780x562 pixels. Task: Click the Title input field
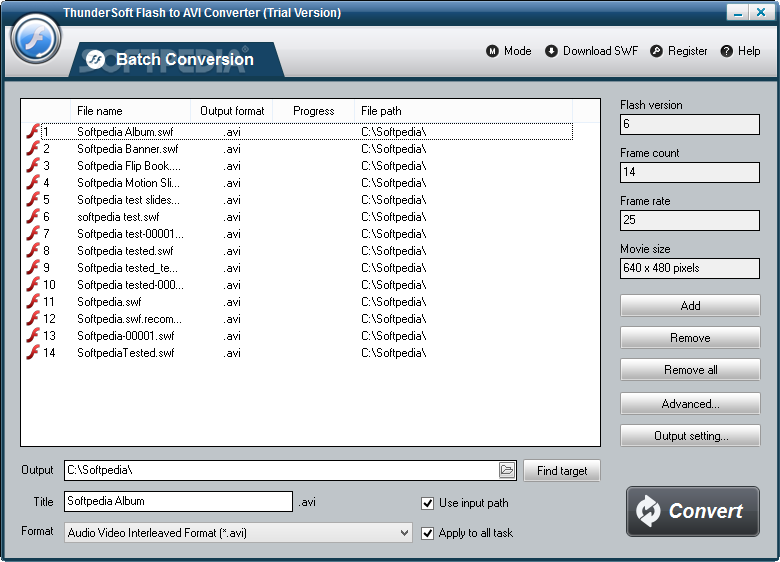(x=178, y=501)
